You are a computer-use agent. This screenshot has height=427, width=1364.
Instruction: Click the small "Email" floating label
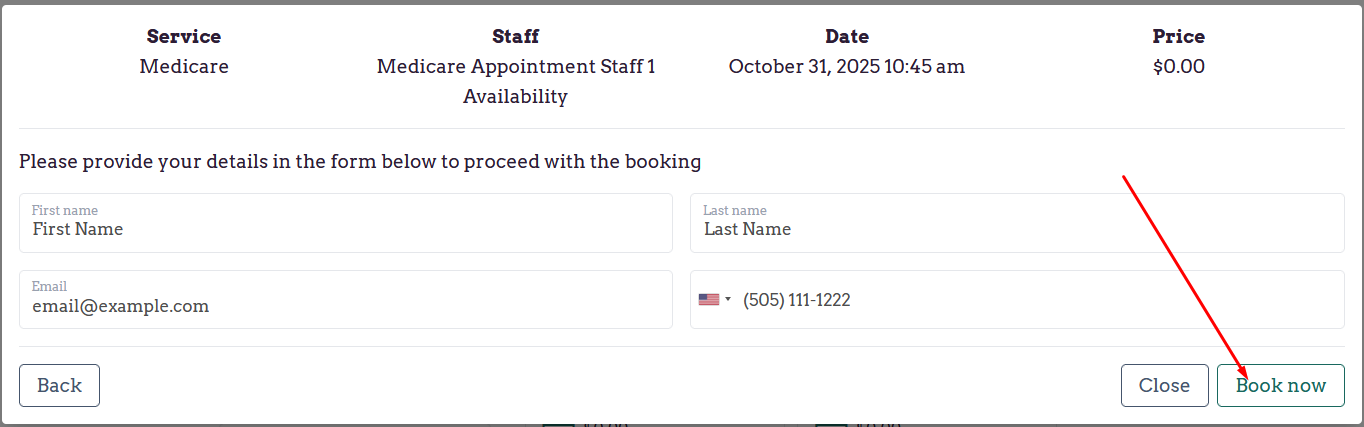click(49, 286)
